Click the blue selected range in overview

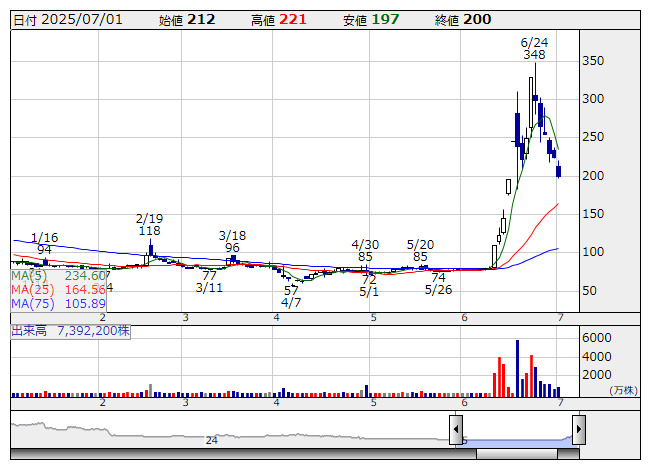pyautogui.click(x=517, y=440)
